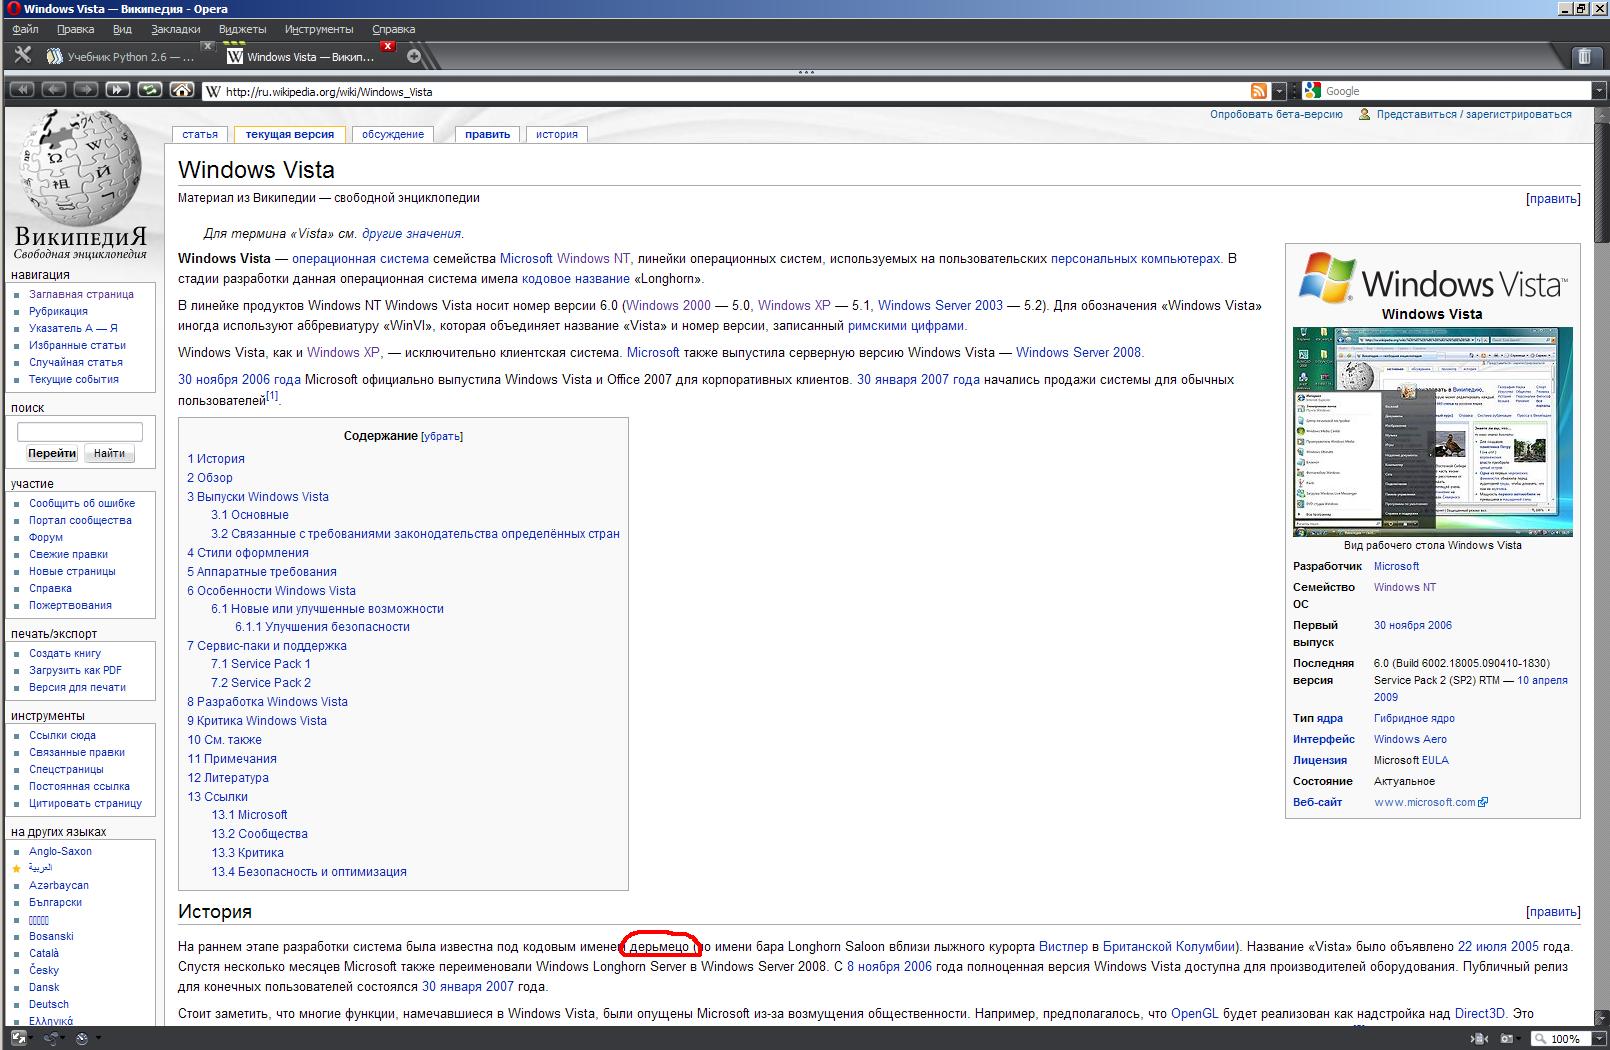Open the Windows Aero infobox link
1610x1050 pixels.
pos(1410,739)
